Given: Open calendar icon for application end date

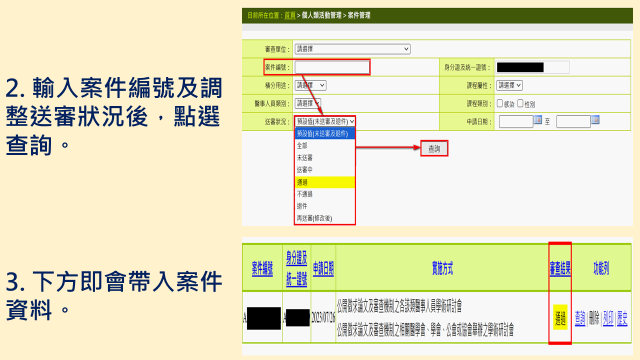Looking at the screenshot, I should [595, 120].
